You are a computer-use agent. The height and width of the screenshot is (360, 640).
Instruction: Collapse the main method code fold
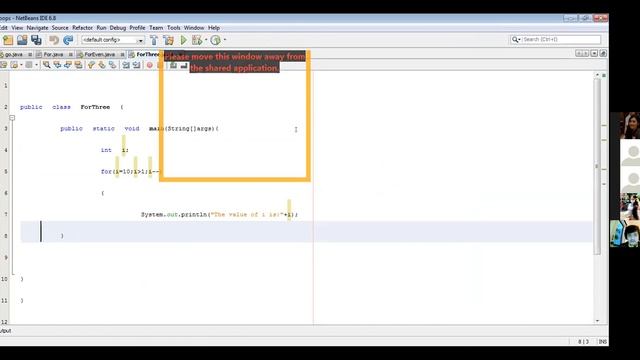point(12,118)
